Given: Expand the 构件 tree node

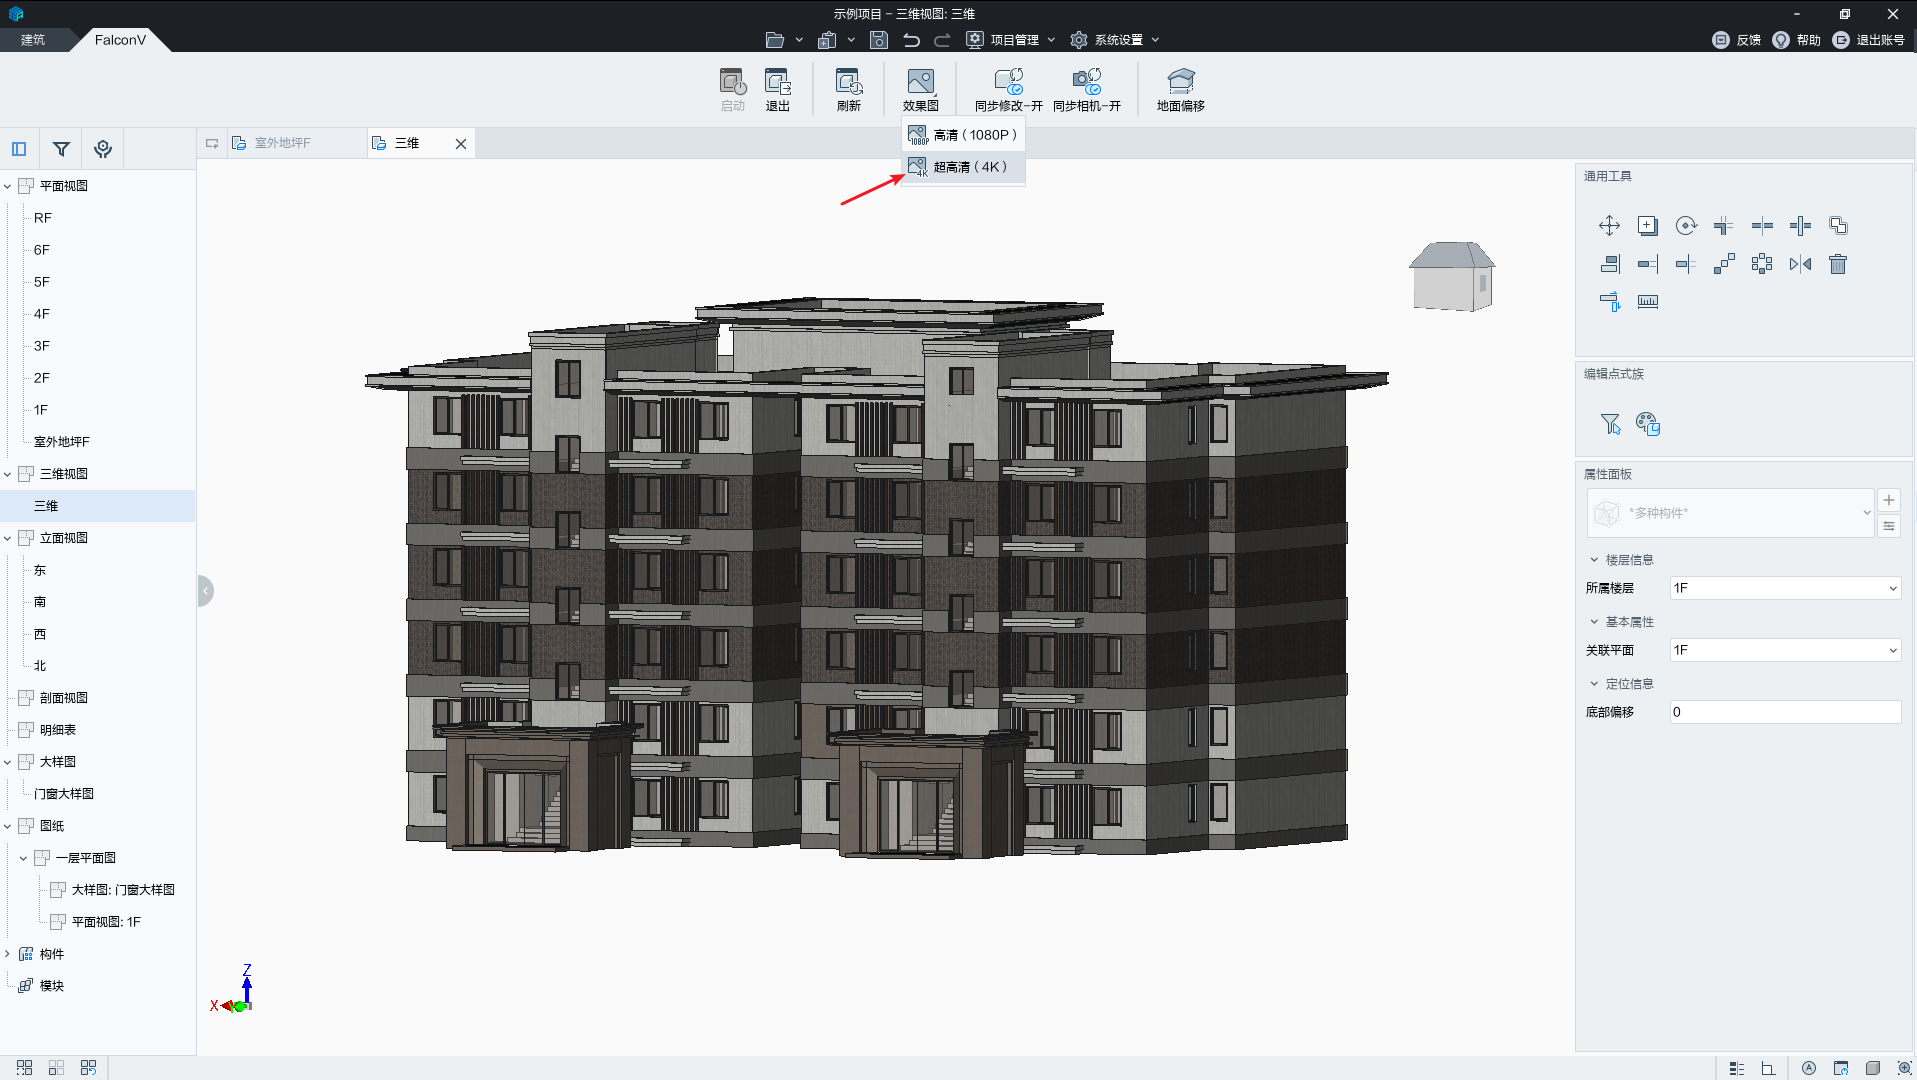Looking at the screenshot, I should coord(8,954).
